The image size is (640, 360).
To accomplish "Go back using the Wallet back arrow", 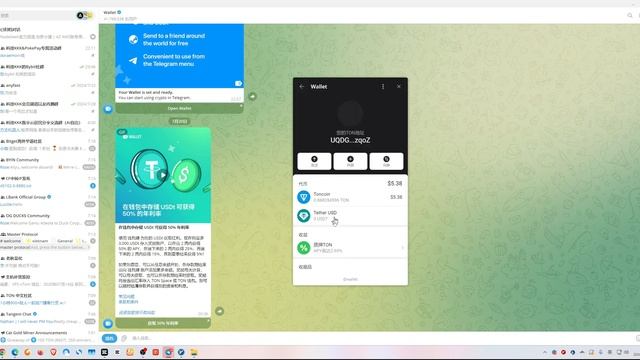I will click(302, 87).
